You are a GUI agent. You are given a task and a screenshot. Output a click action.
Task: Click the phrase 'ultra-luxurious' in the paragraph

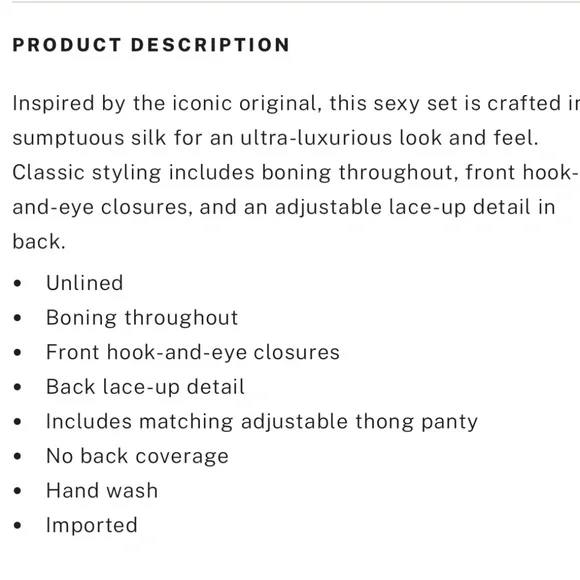coord(316,138)
